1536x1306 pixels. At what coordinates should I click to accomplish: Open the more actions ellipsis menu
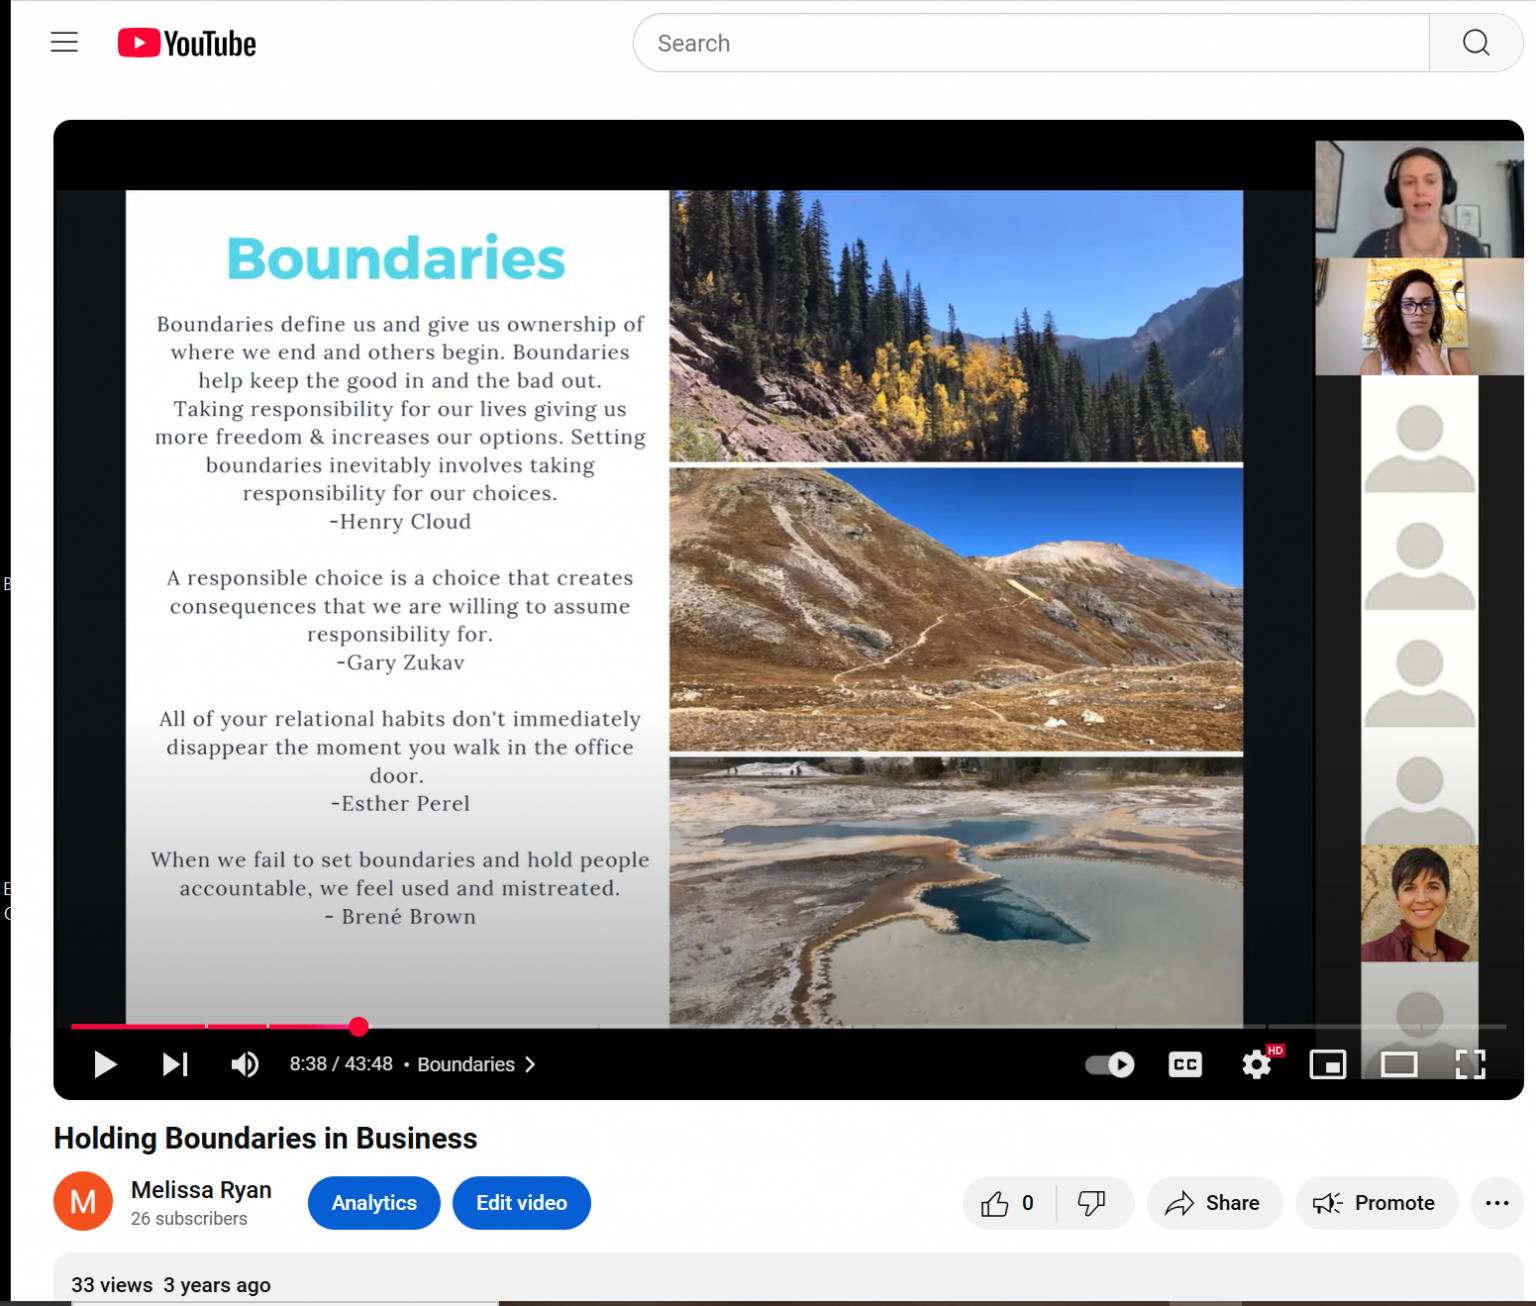point(1496,1203)
